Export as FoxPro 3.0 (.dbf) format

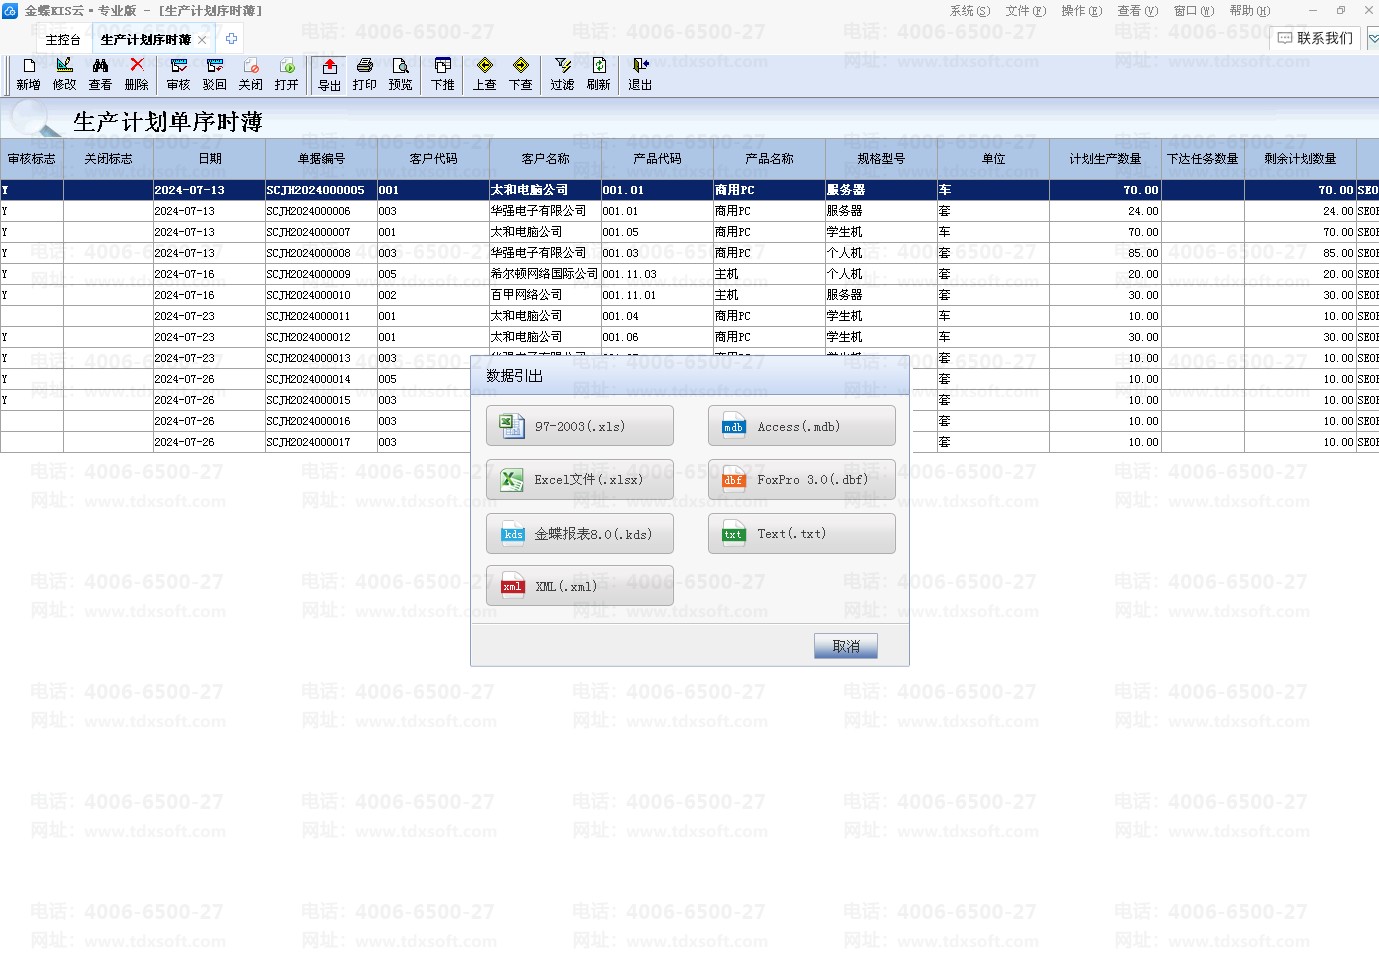(x=802, y=480)
